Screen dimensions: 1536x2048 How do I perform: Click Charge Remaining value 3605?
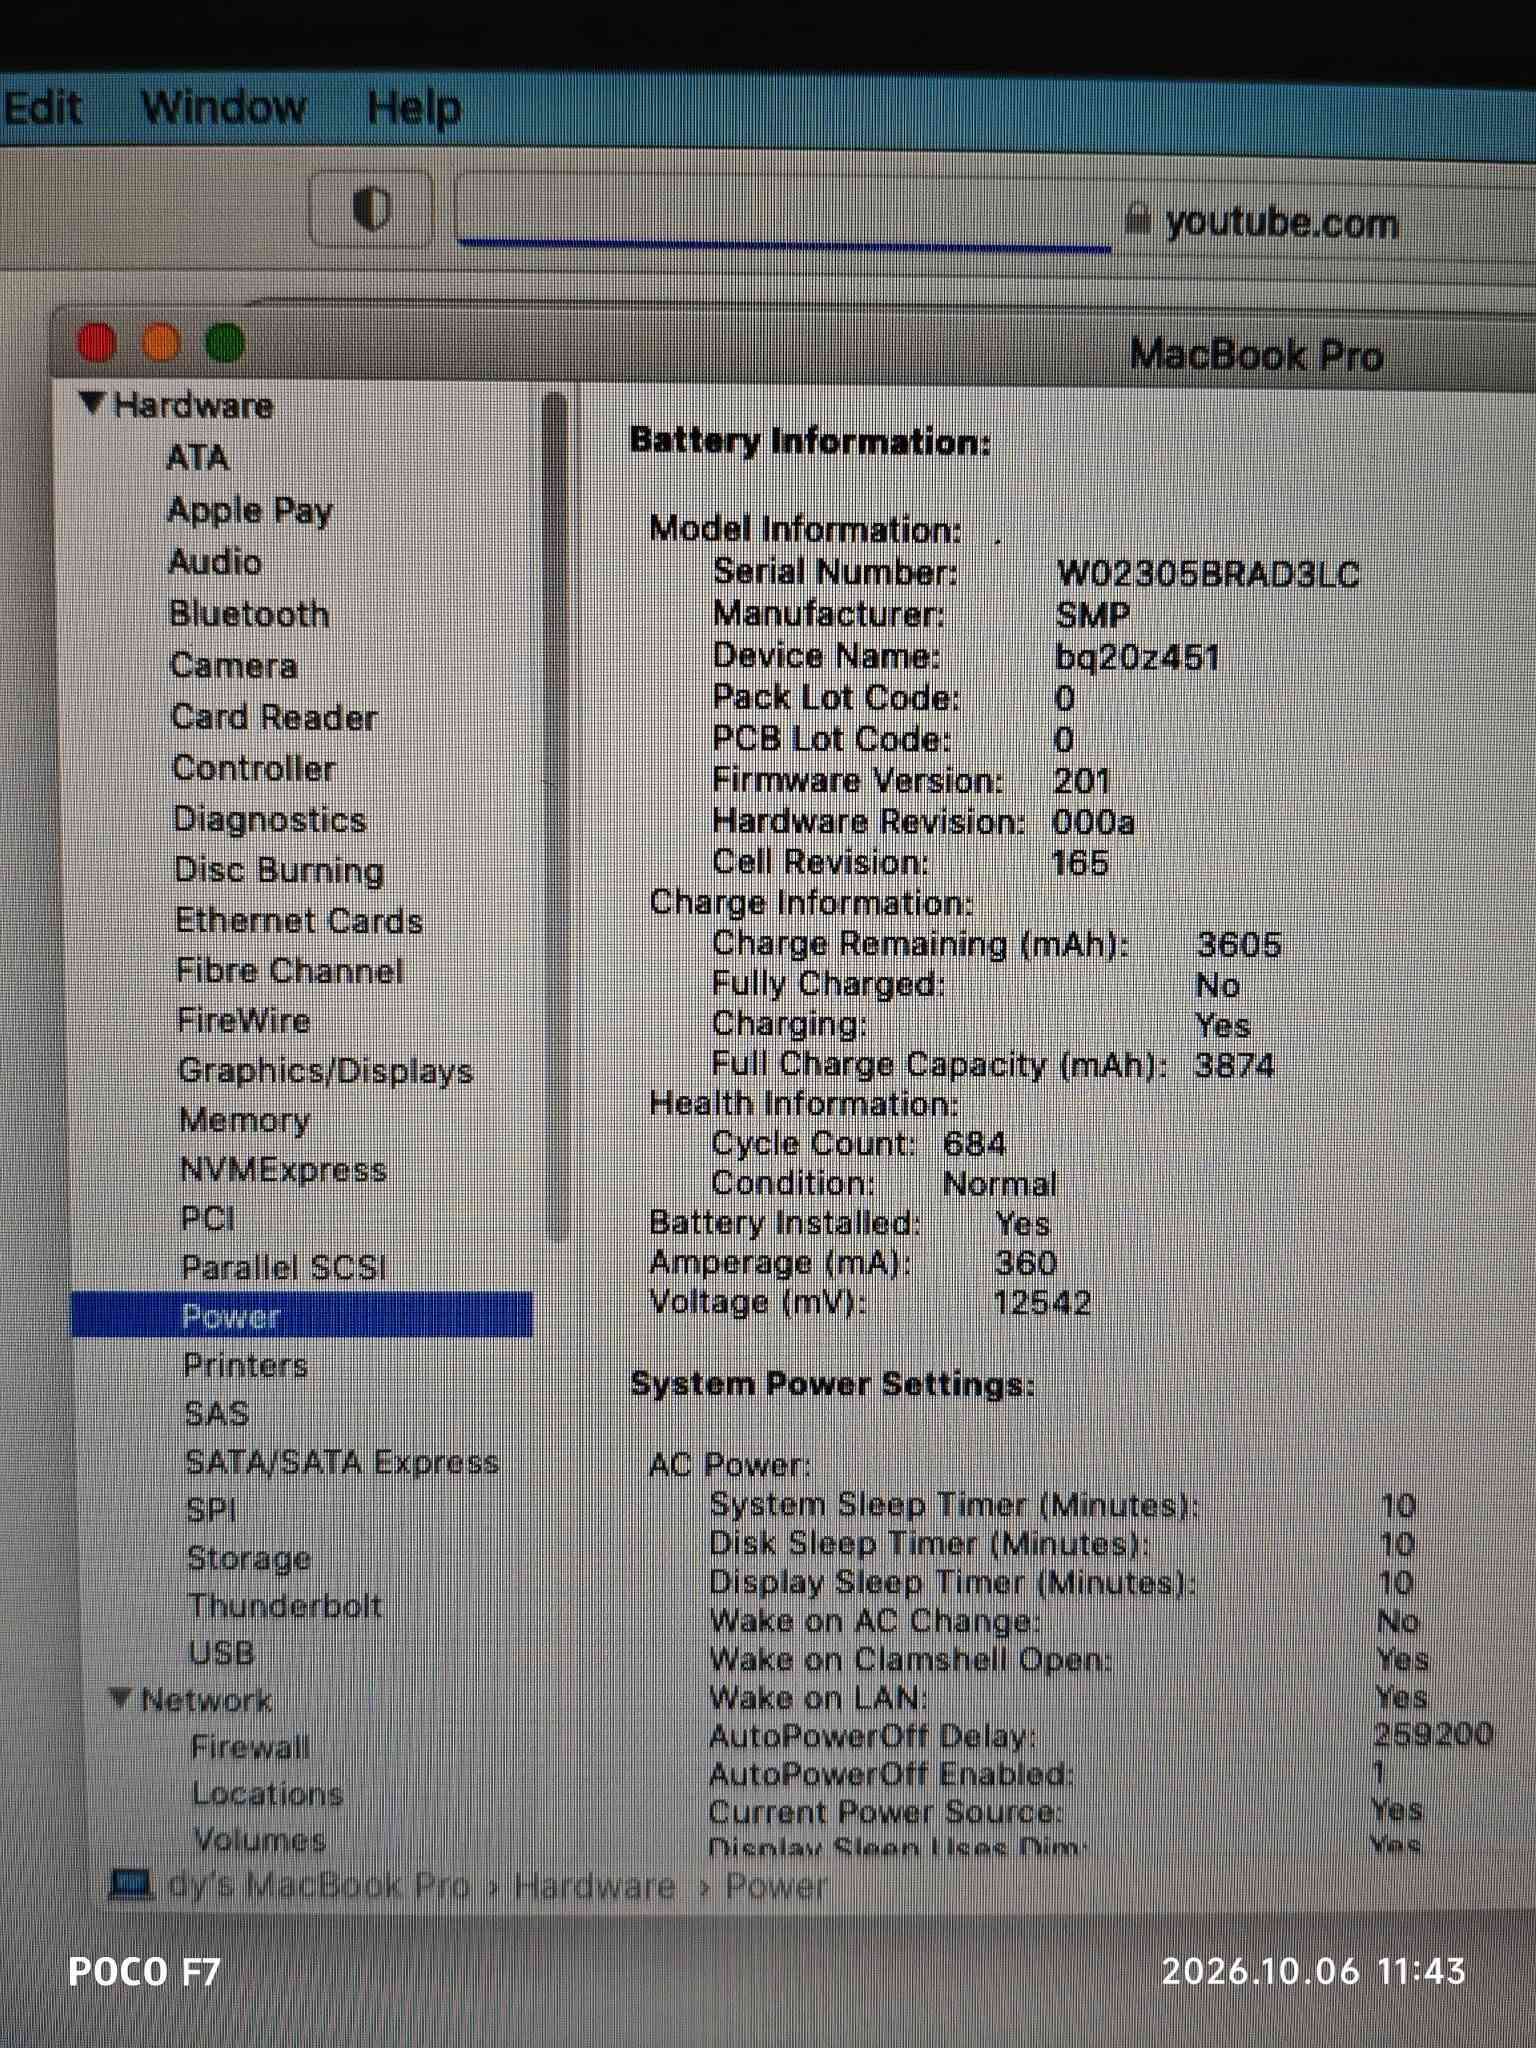tap(1239, 944)
